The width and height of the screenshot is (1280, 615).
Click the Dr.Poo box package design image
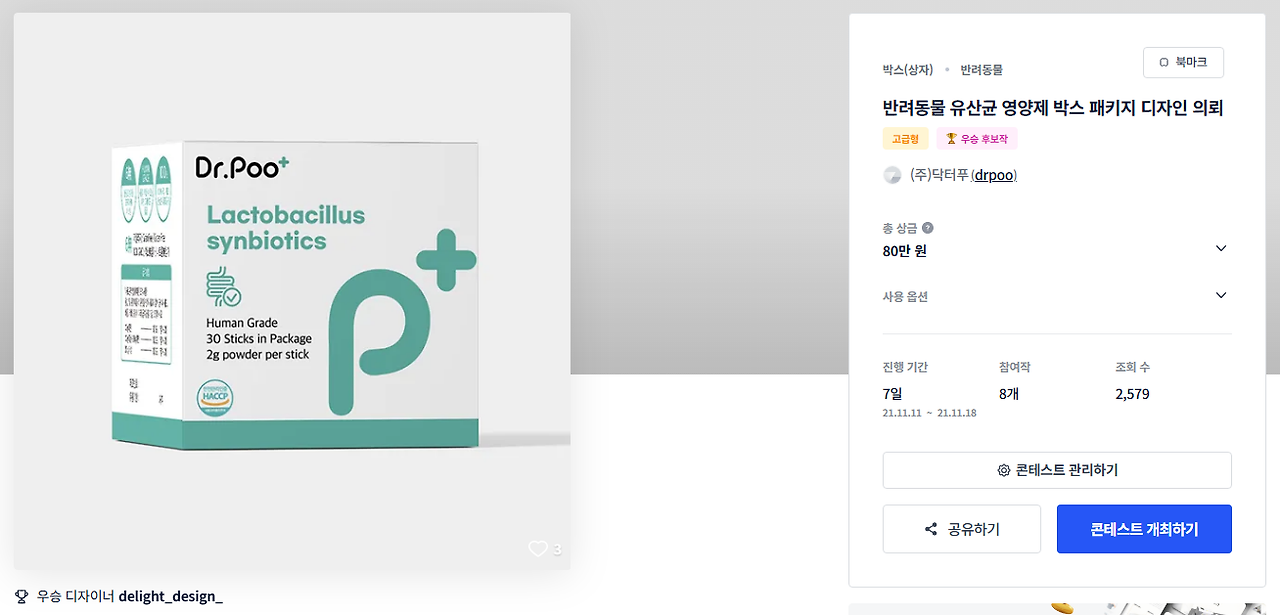292,291
